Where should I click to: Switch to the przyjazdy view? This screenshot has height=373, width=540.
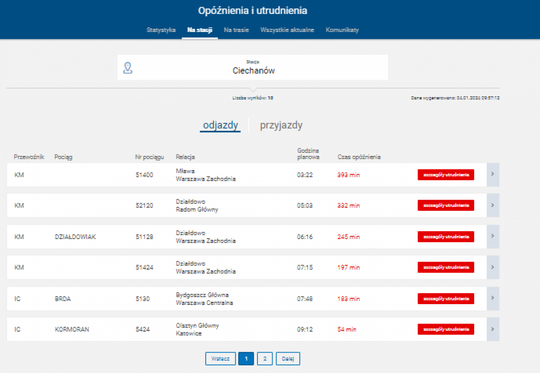coord(281,125)
